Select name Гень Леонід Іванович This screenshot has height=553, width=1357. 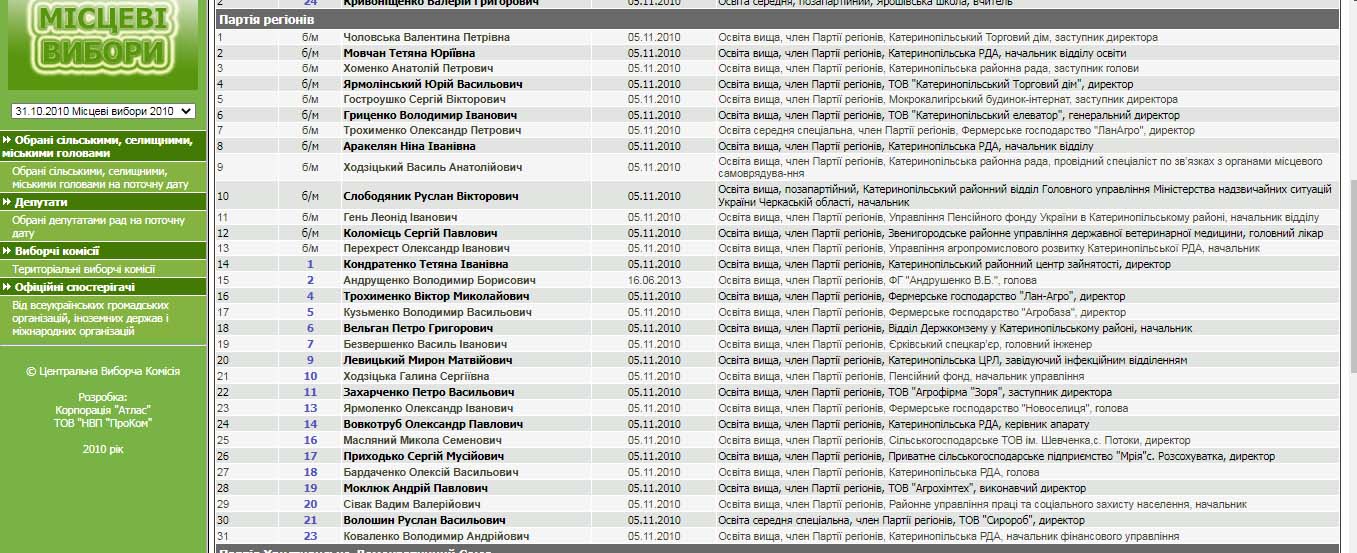point(400,217)
